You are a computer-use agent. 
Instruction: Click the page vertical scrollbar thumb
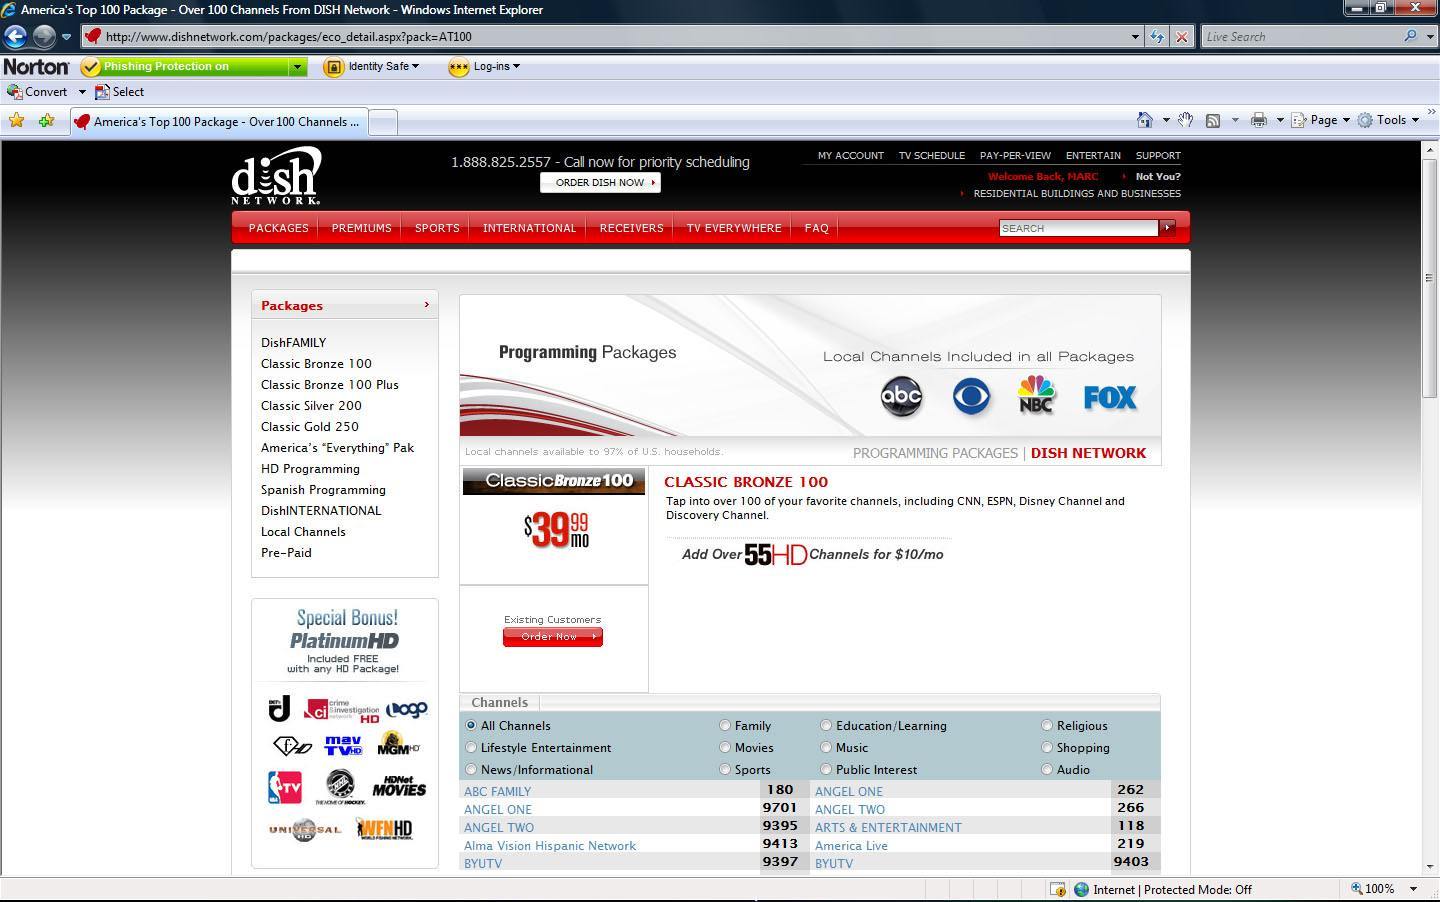pos(1429,278)
